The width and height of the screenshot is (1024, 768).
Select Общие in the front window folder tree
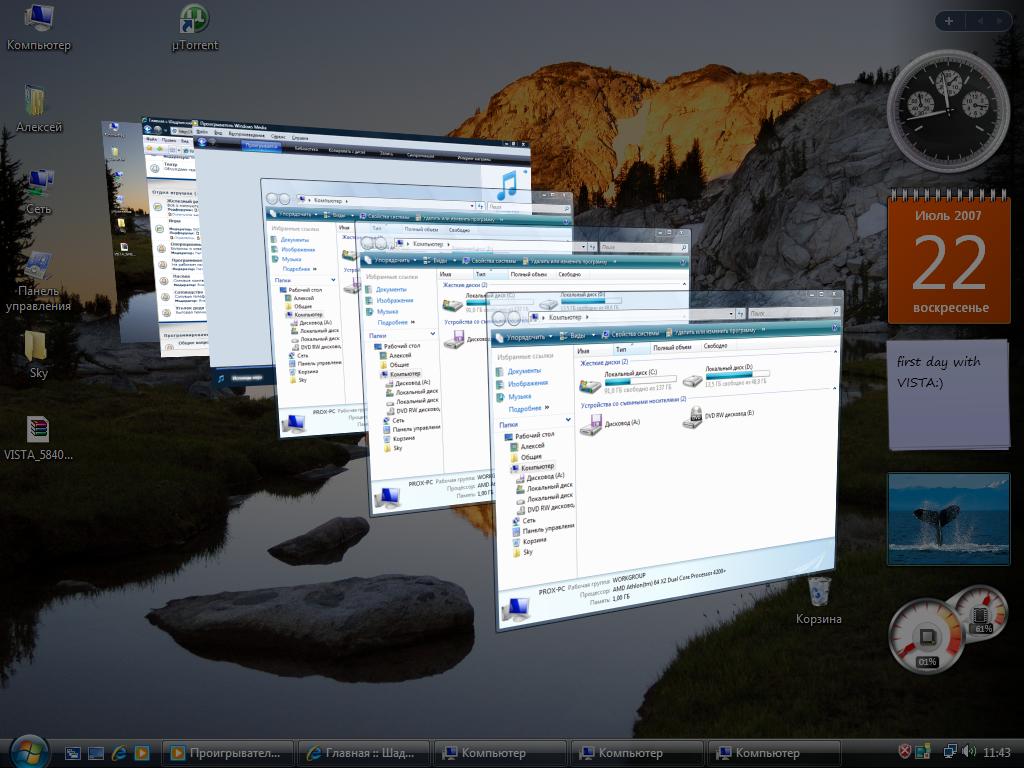pyautogui.click(x=526, y=456)
